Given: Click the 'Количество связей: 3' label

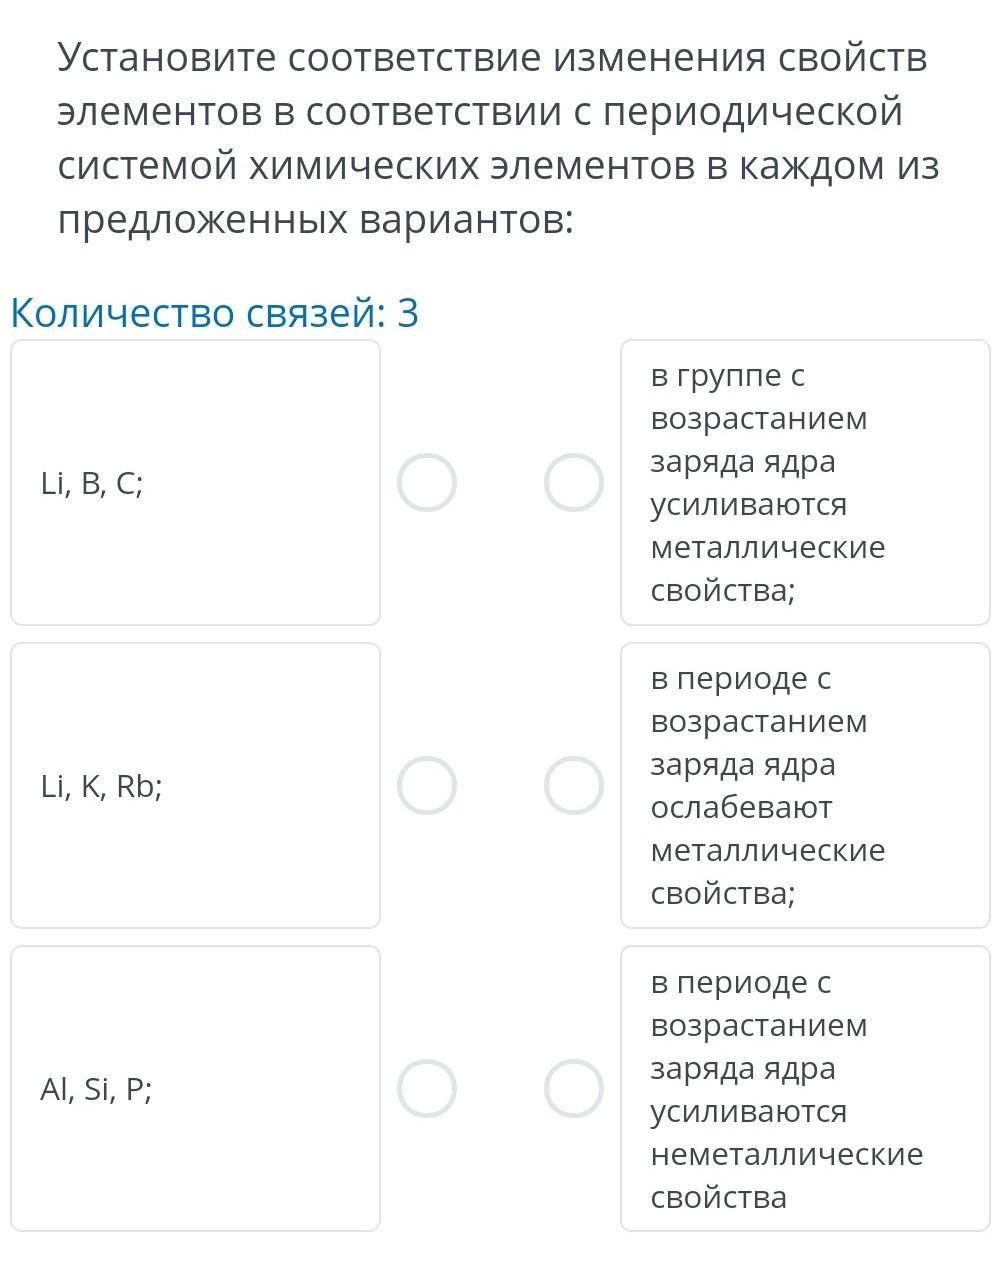Looking at the screenshot, I should click(214, 314).
